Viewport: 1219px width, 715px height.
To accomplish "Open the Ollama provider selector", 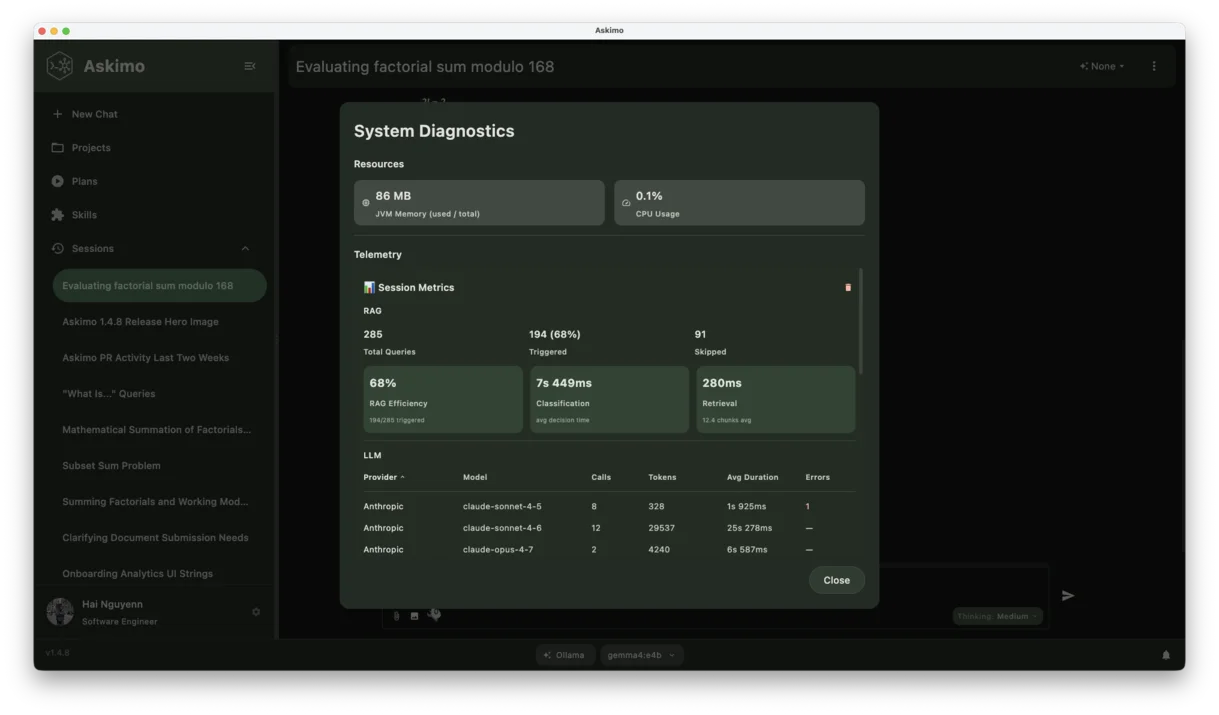I will click(x=565, y=655).
